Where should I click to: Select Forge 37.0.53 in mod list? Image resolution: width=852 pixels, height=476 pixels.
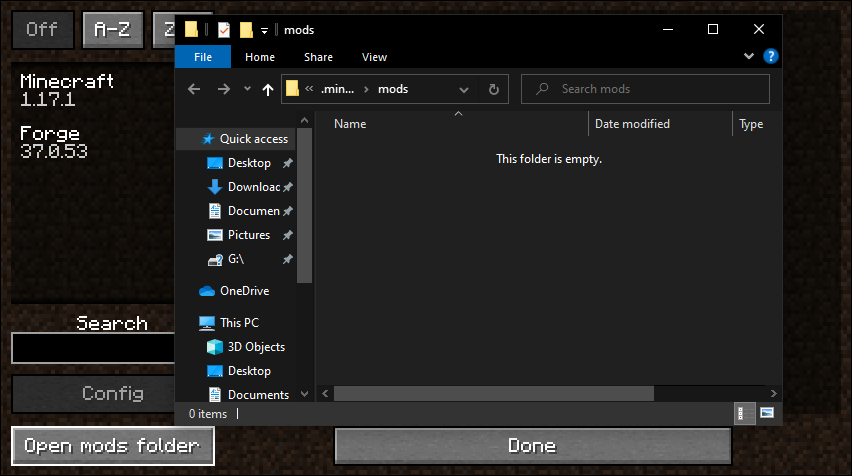click(x=53, y=142)
